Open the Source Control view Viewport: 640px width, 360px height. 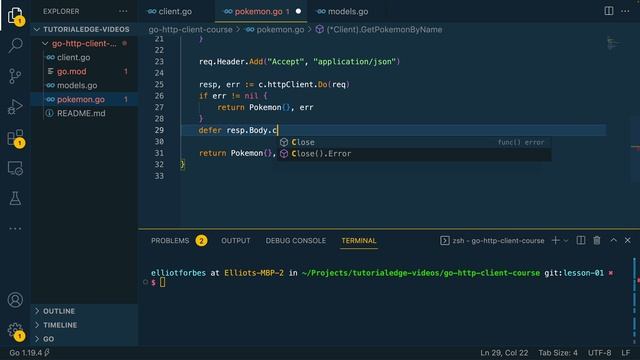(15, 76)
